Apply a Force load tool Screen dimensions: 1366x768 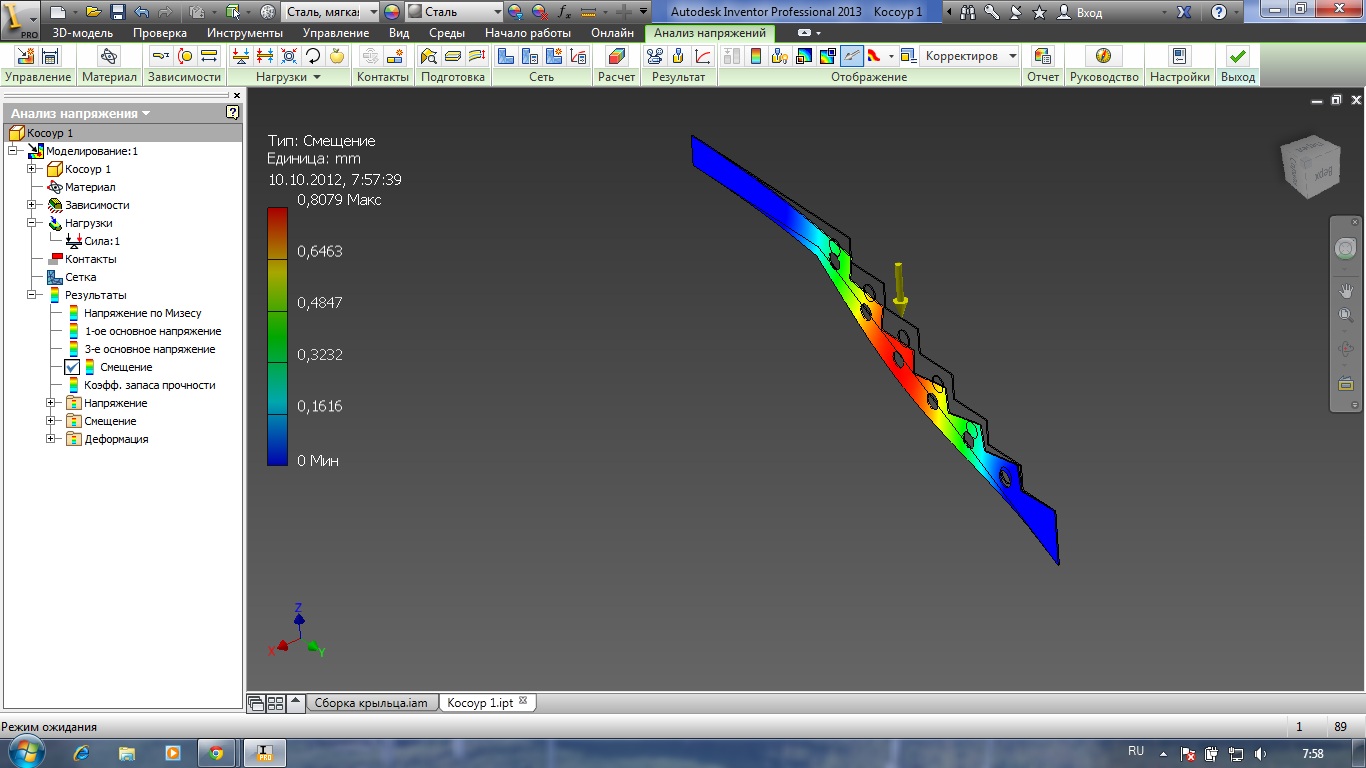pyautogui.click(x=240, y=56)
